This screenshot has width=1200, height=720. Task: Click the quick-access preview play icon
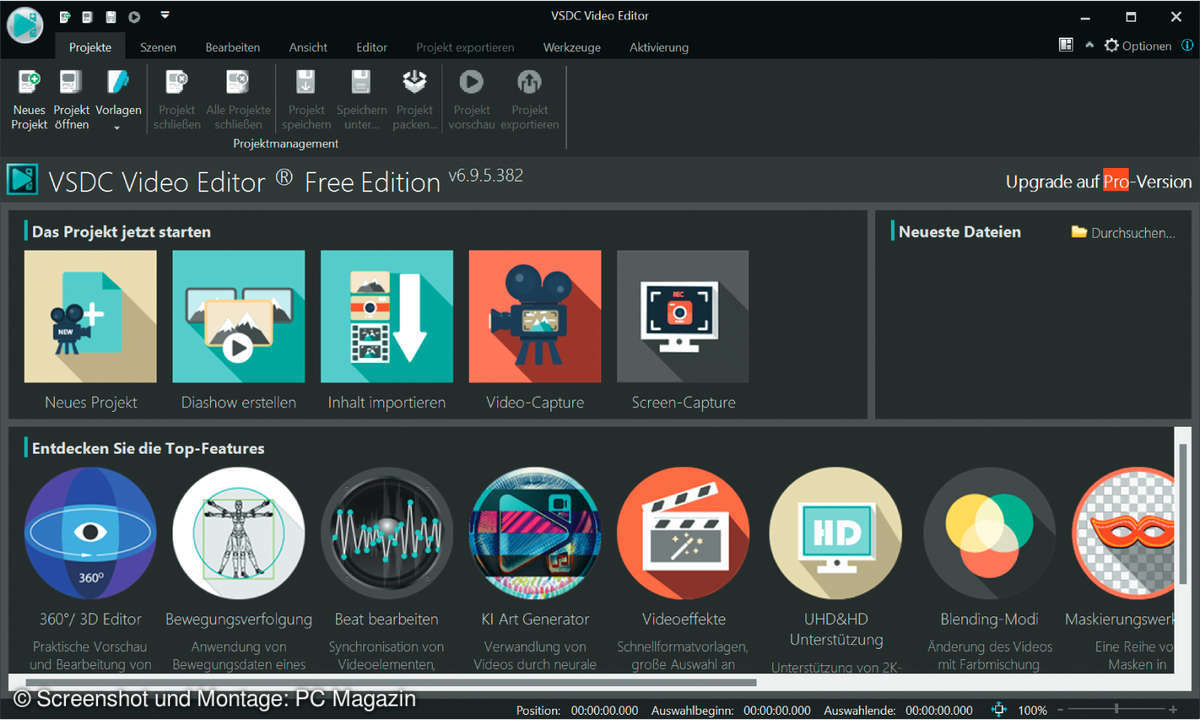tap(134, 17)
